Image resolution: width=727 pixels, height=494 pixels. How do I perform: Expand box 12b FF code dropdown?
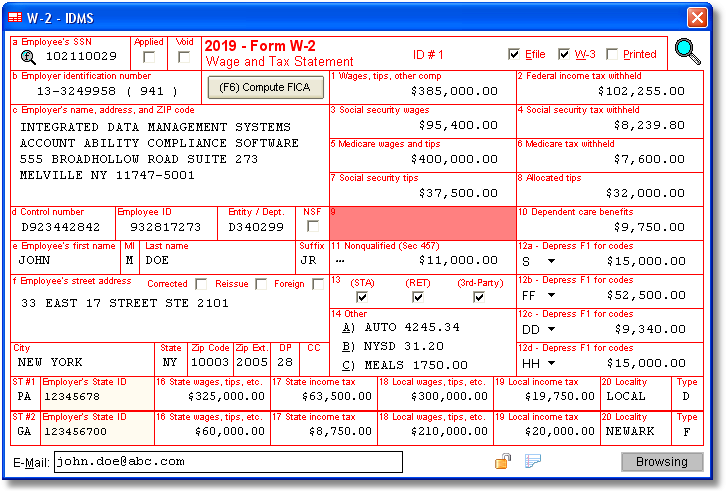click(553, 296)
